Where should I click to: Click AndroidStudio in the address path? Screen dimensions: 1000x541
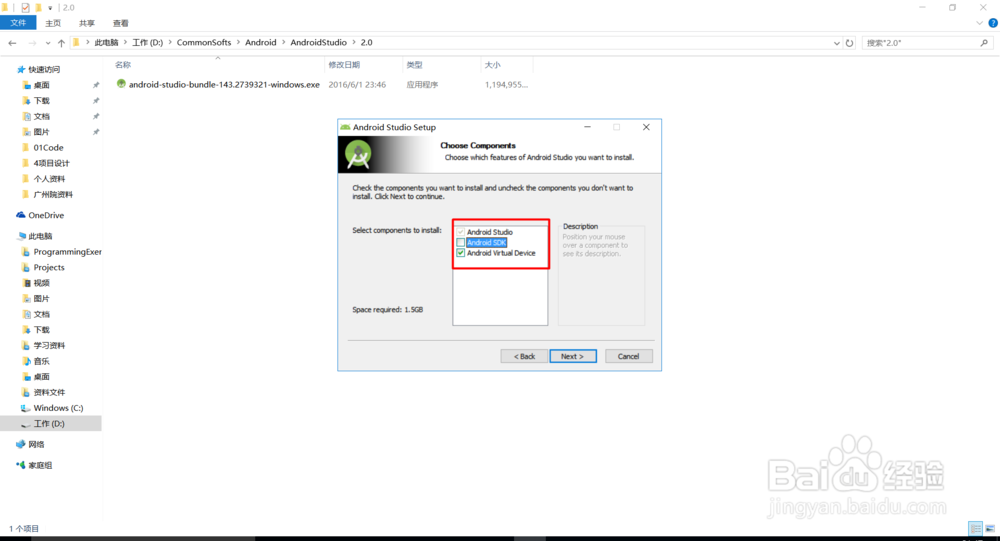tap(318, 42)
